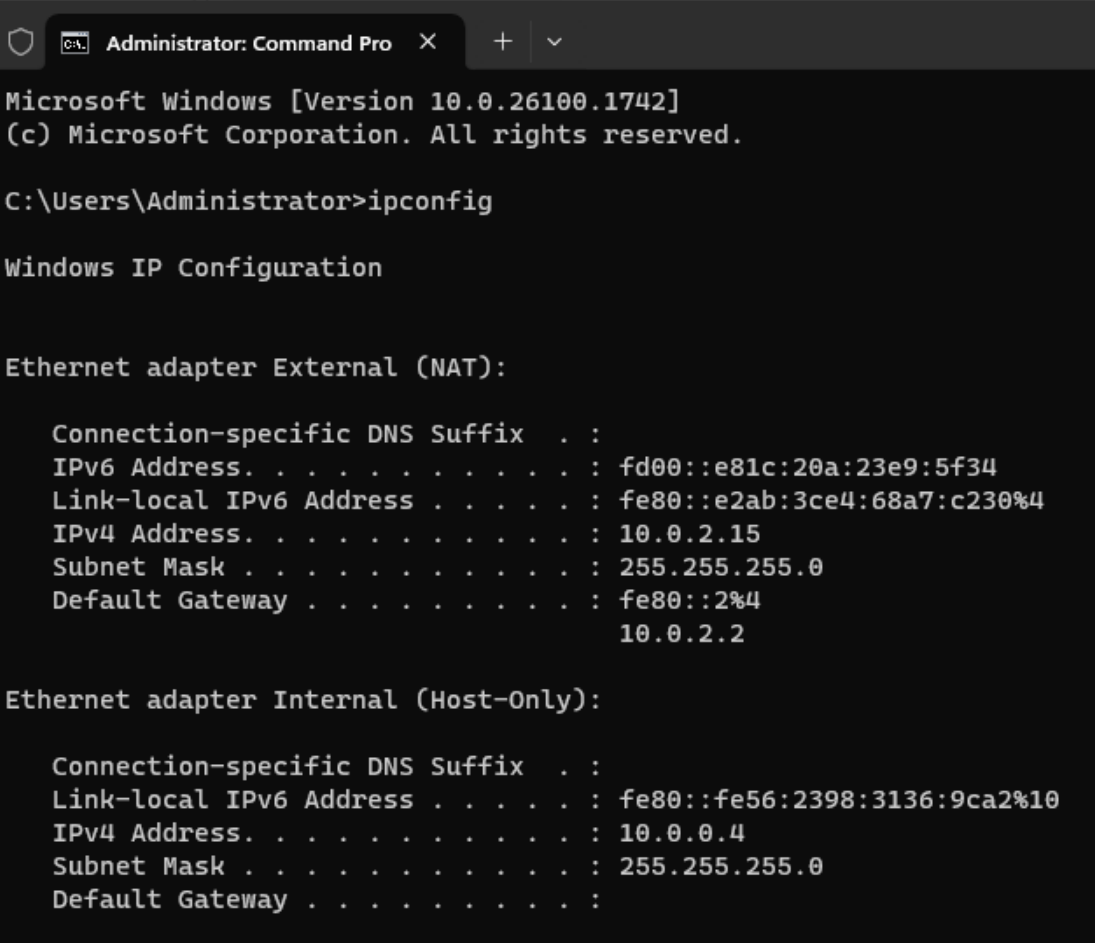Viewport: 1095px width, 943px height.
Task: Click the External adapter subnet mask value
Action: pyautogui.click(x=721, y=567)
